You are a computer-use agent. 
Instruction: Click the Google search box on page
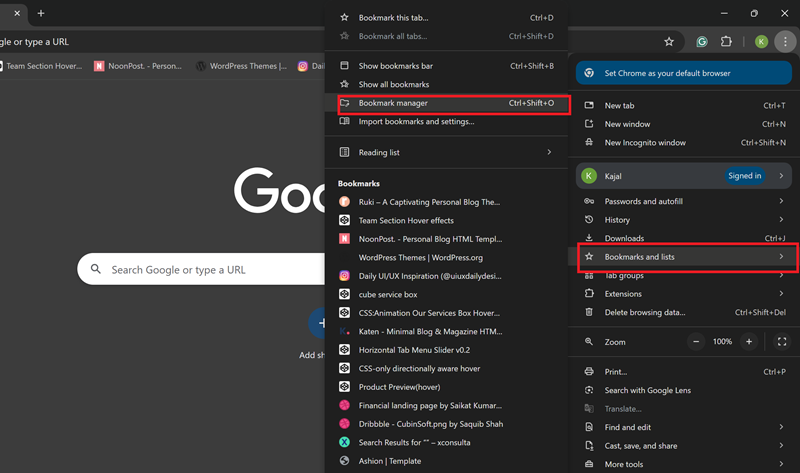tap(201, 269)
